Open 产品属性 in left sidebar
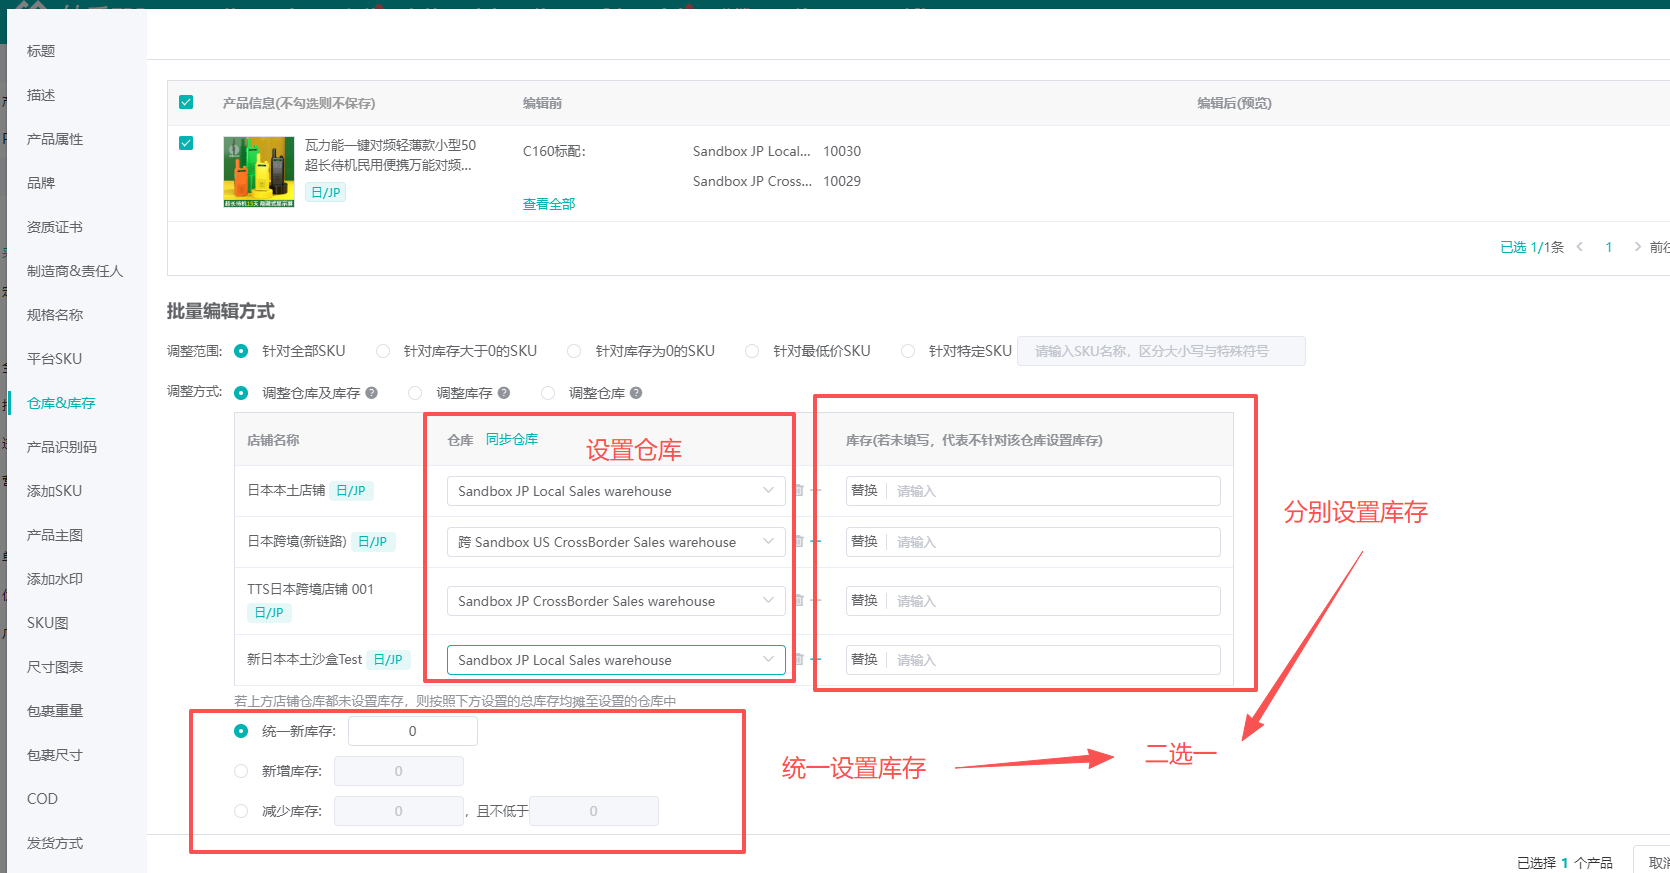Viewport: 1670px width, 873px height. 55,139
